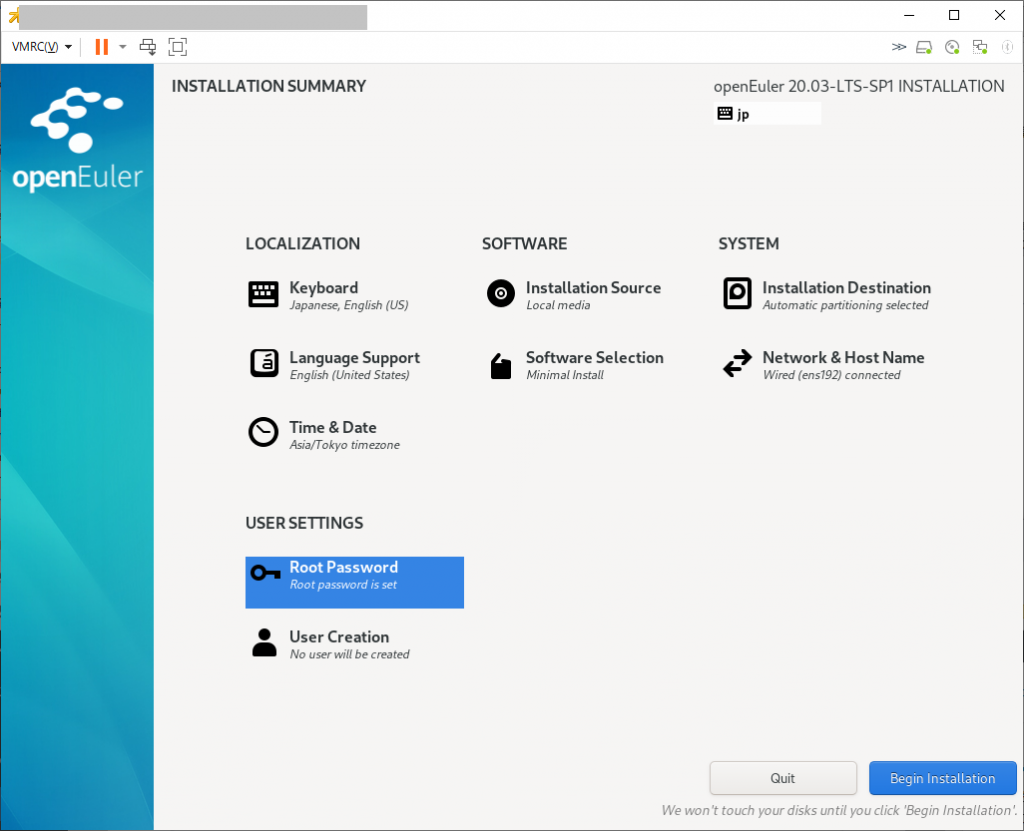1024x831 pixels.
Task: Open the Software Selection label
Action: coord(594,357)
